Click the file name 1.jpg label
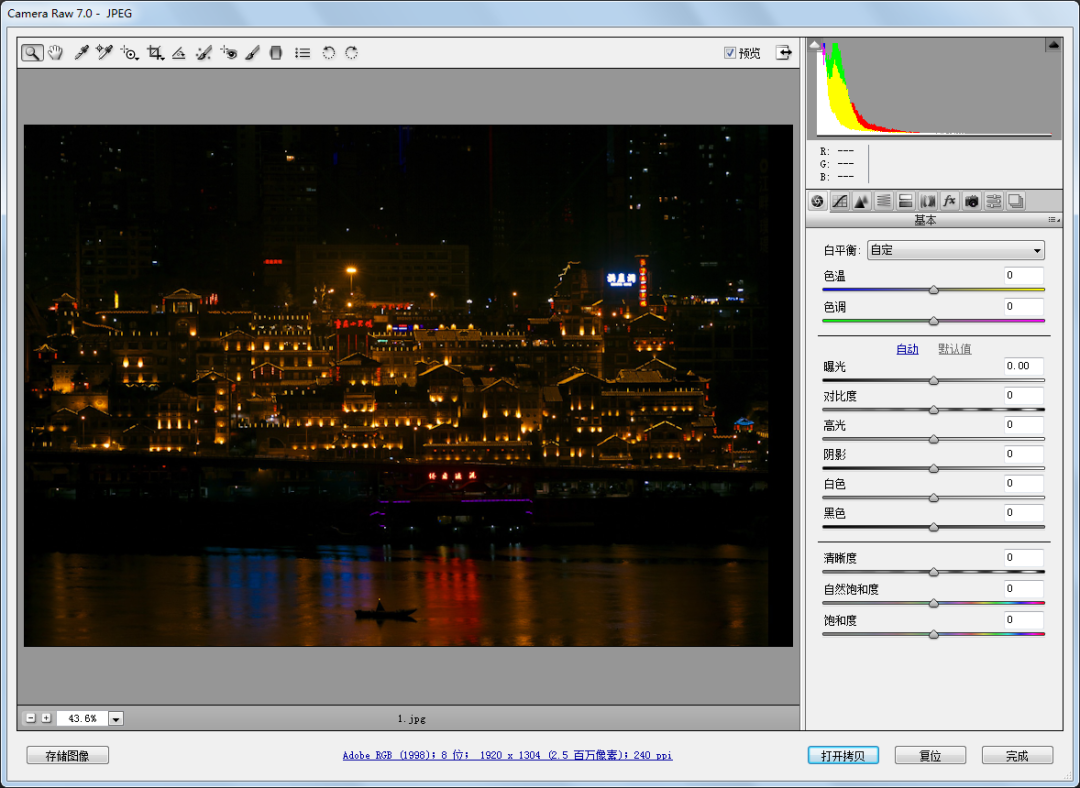Screen dimensions: 1080x788 click(x=411, y=718)
